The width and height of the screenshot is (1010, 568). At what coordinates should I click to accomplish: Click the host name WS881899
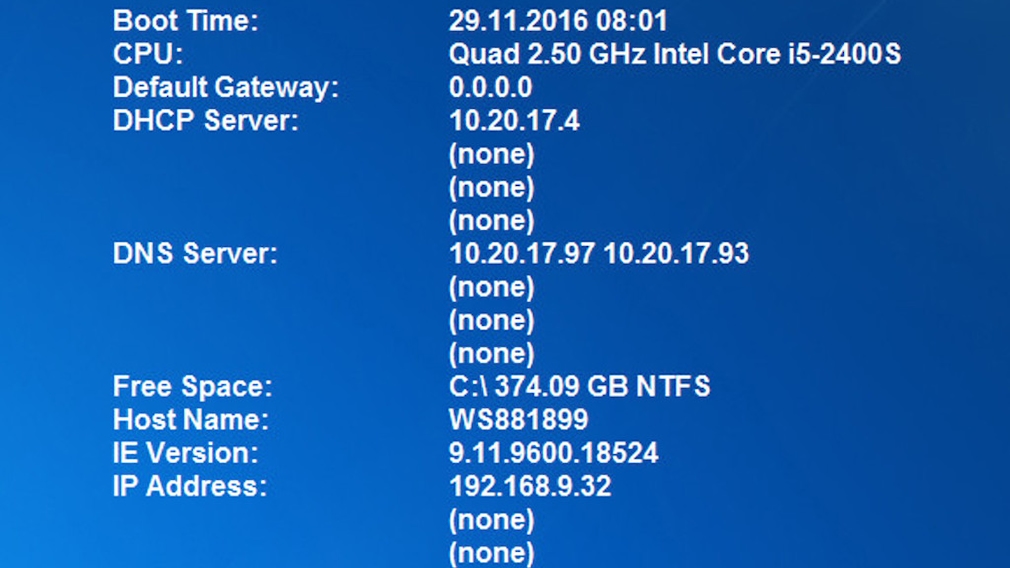519,420
